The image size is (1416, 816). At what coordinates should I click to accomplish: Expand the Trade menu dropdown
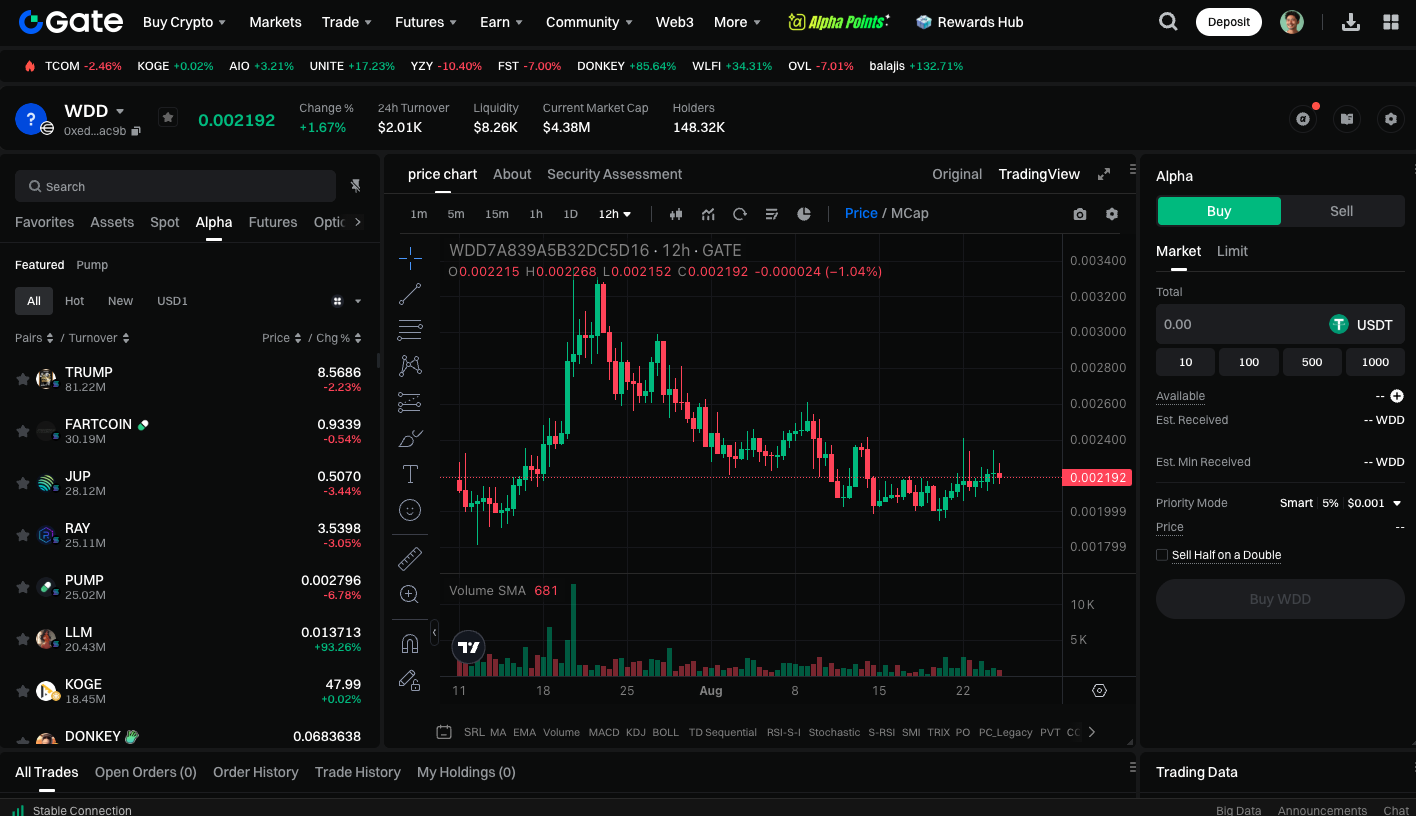(347, 22)
